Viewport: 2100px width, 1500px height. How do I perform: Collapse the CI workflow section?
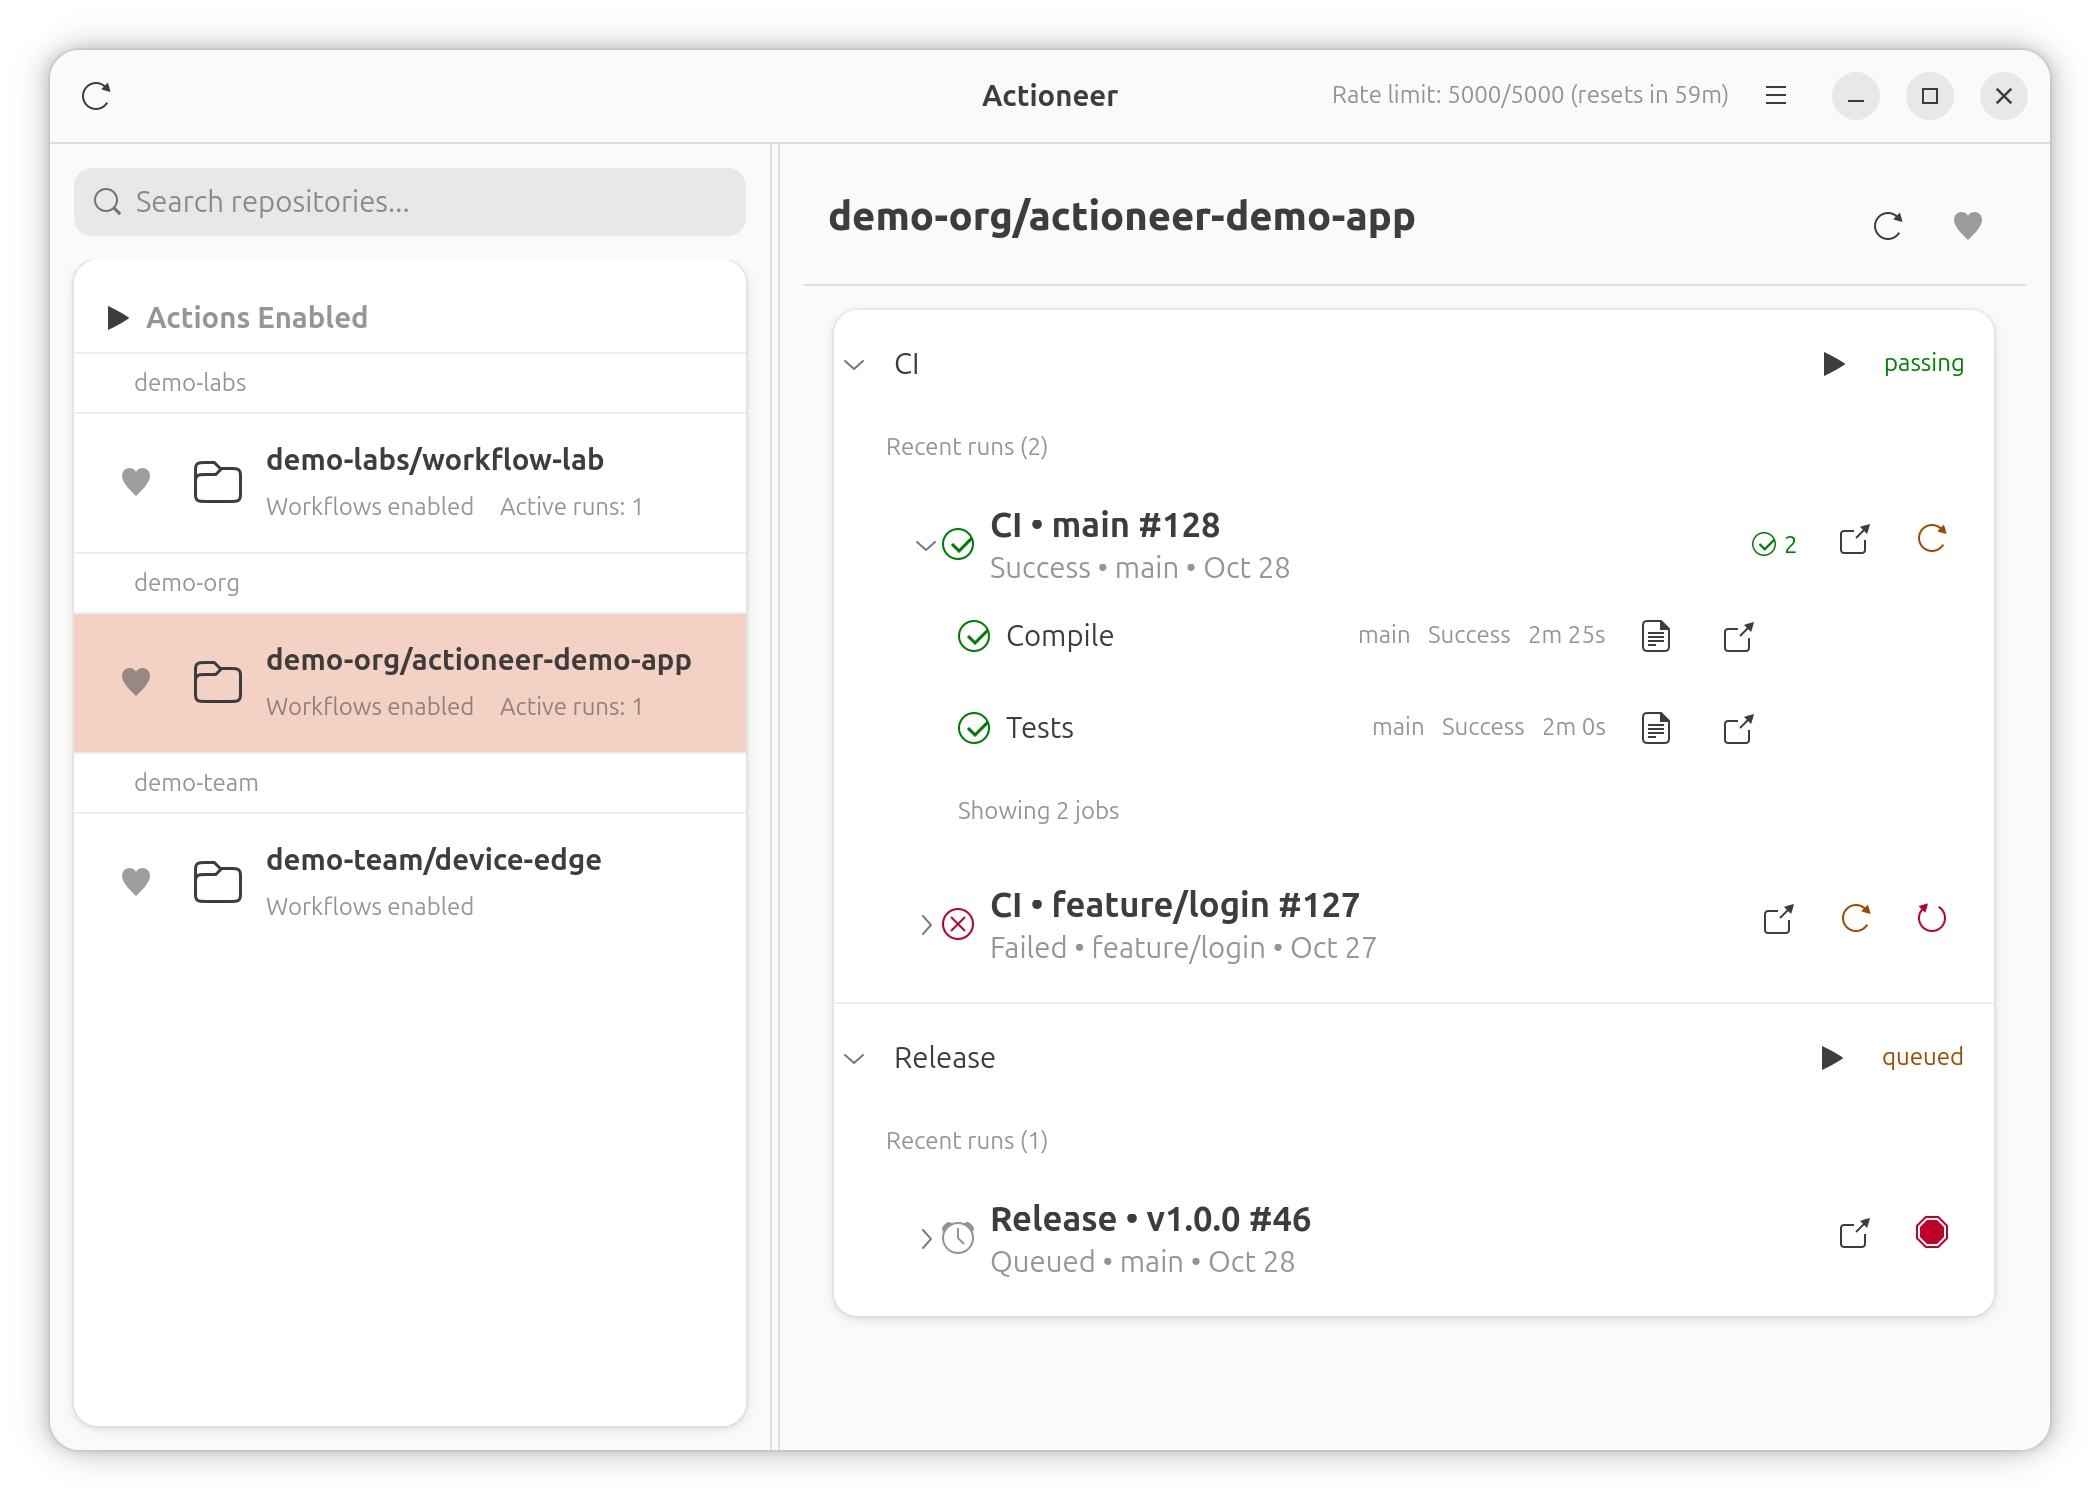click(855, 364)
